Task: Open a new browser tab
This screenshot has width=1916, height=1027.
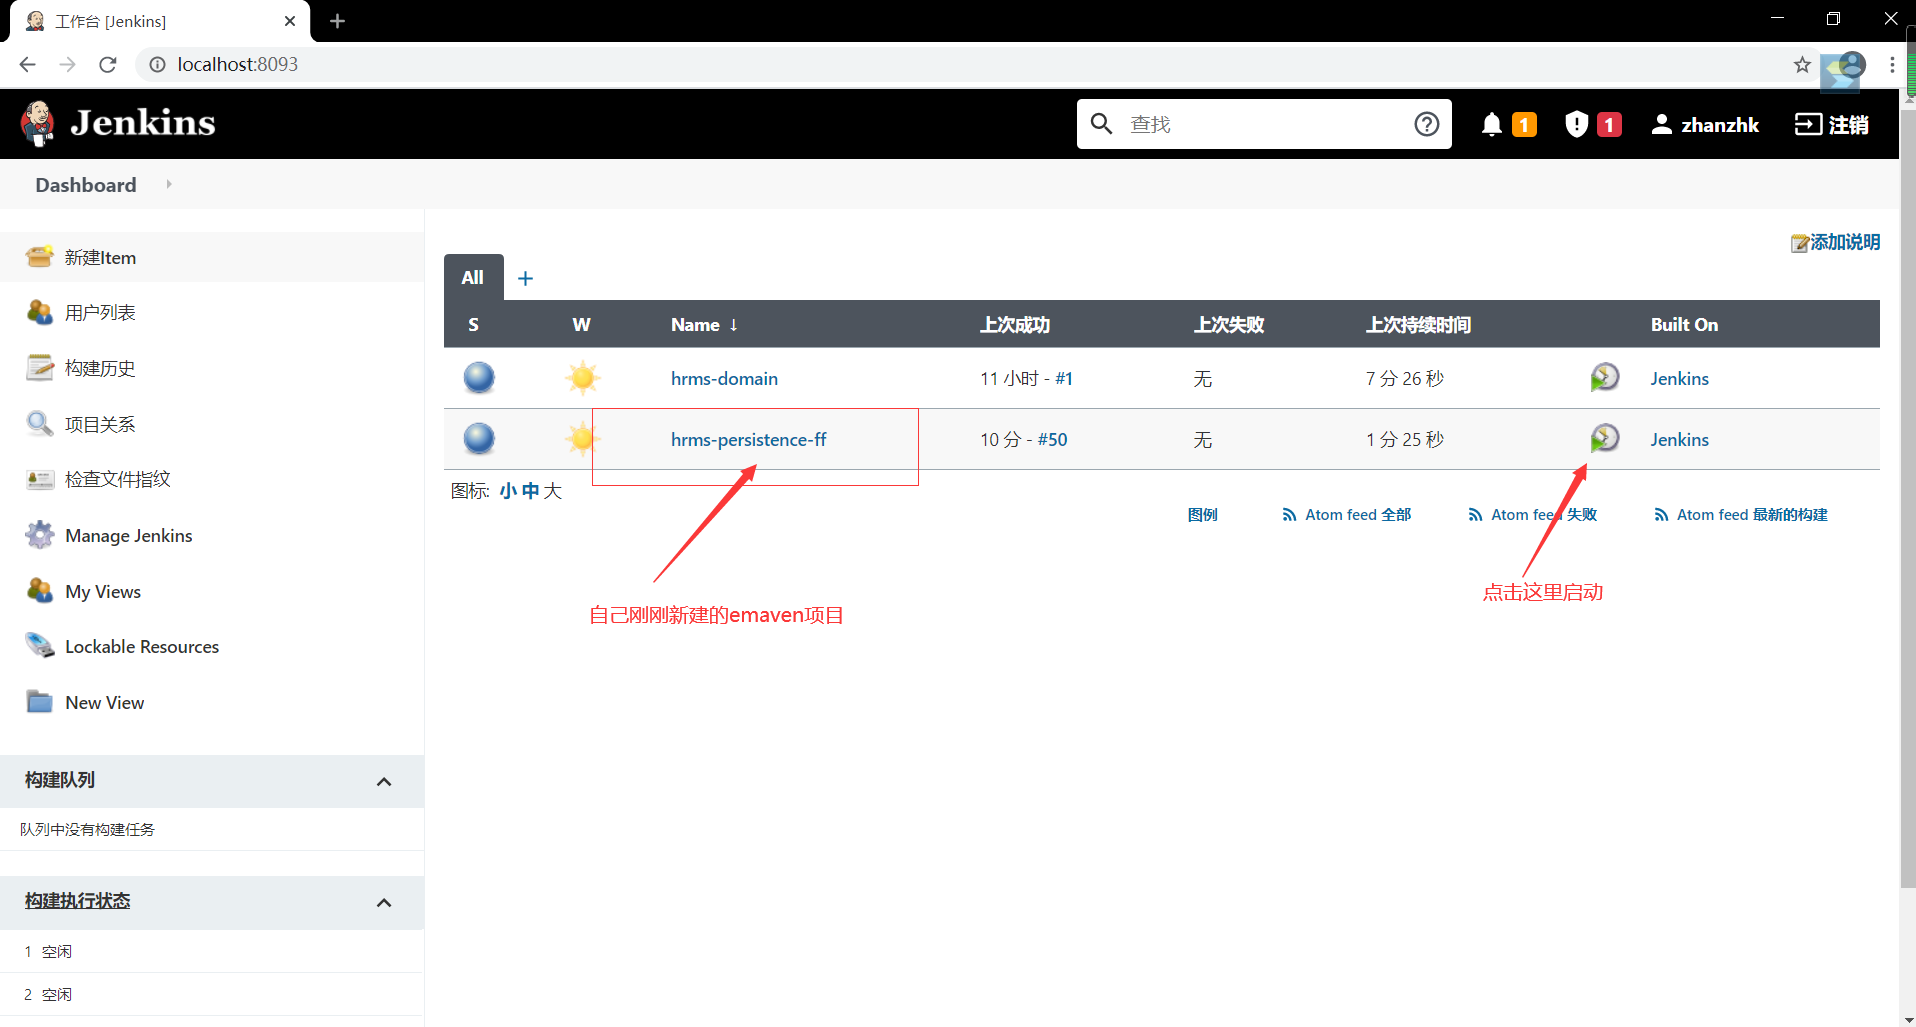Action: (x=337, y=21)
